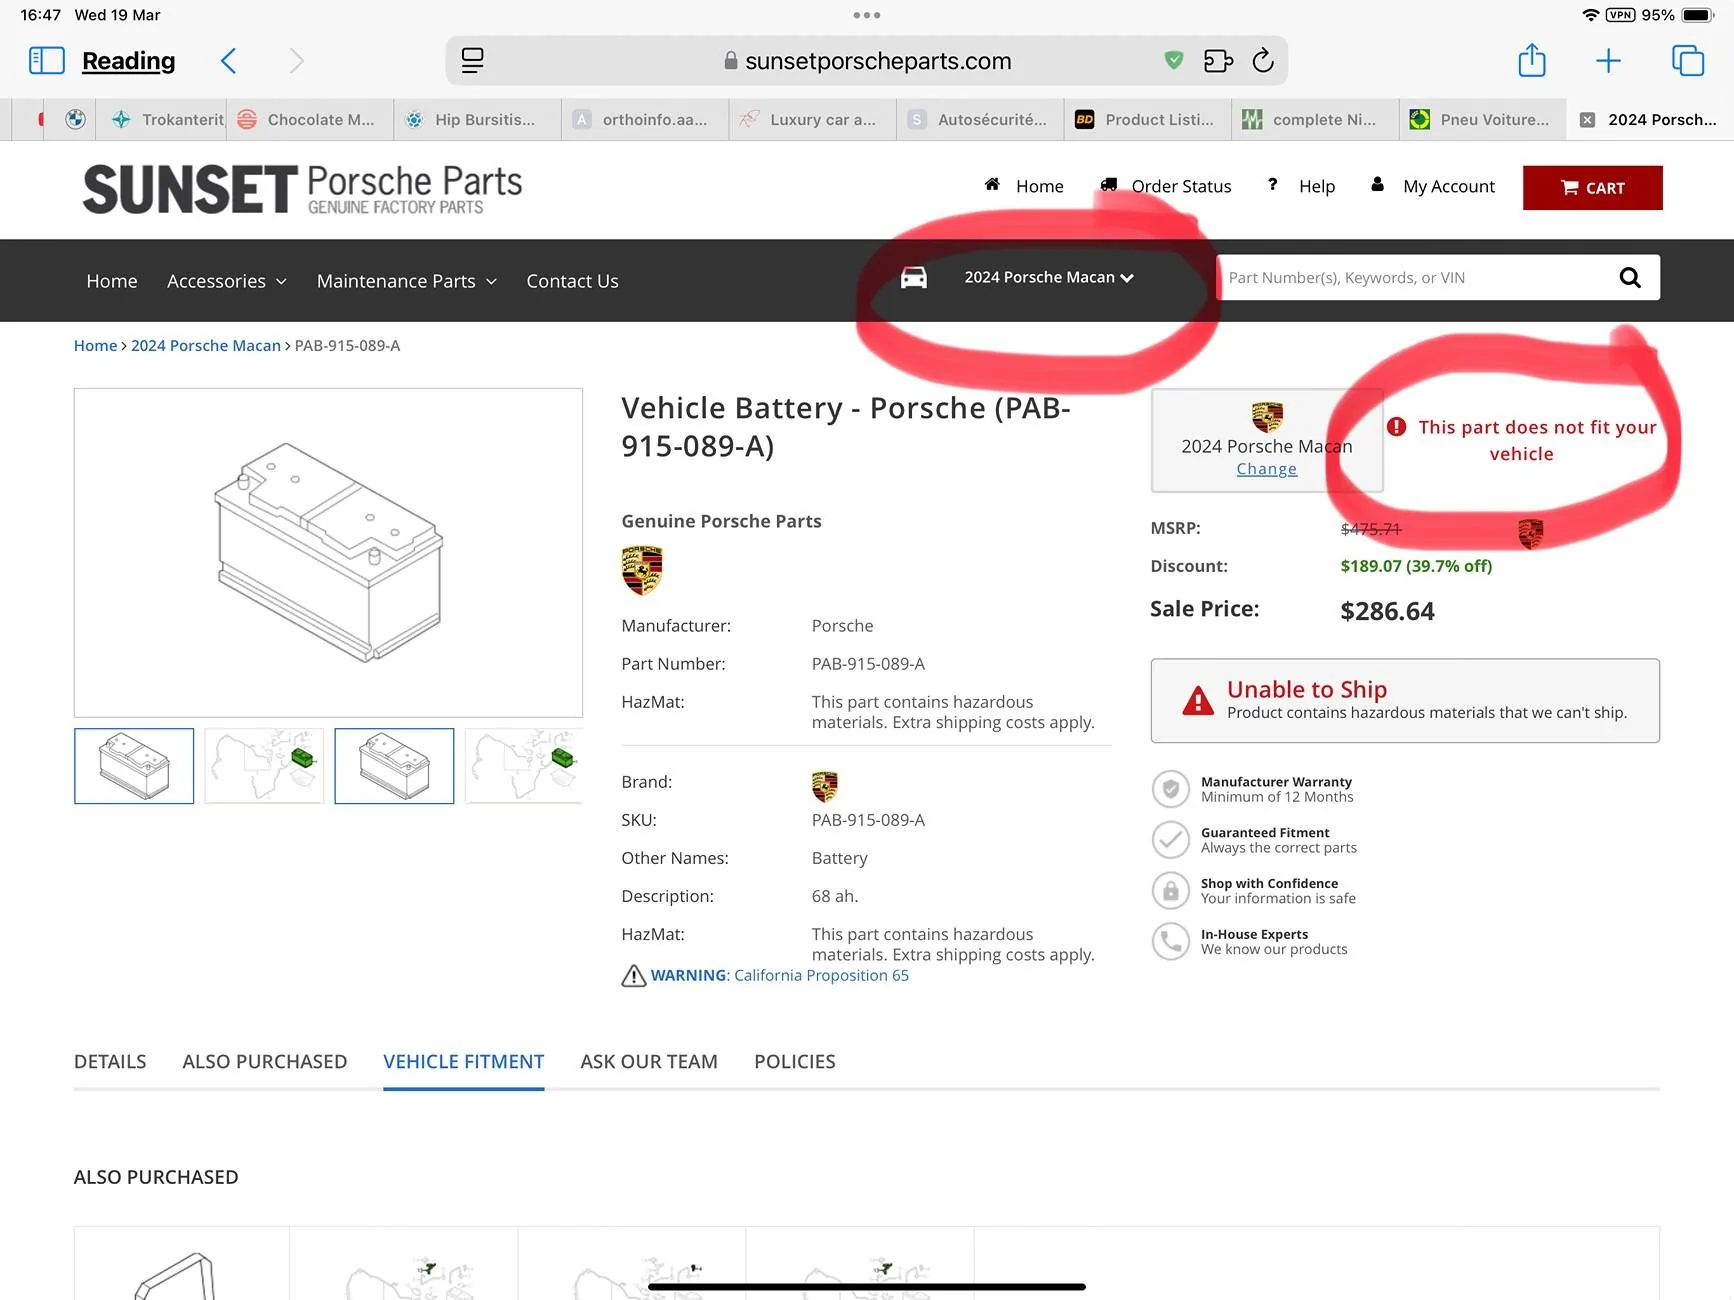Expand the Accessories dropdown menu

227,281
